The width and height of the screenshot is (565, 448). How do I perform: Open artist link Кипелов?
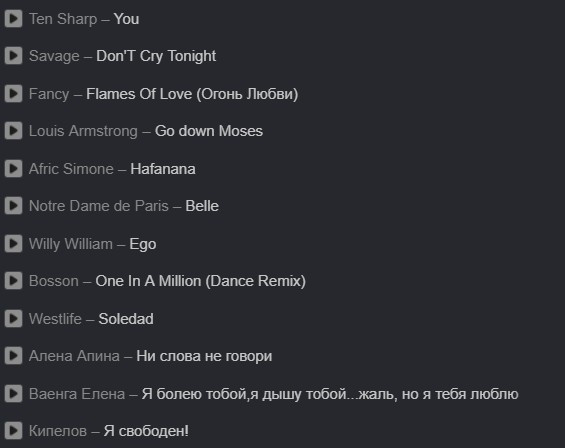coord(58,431)
